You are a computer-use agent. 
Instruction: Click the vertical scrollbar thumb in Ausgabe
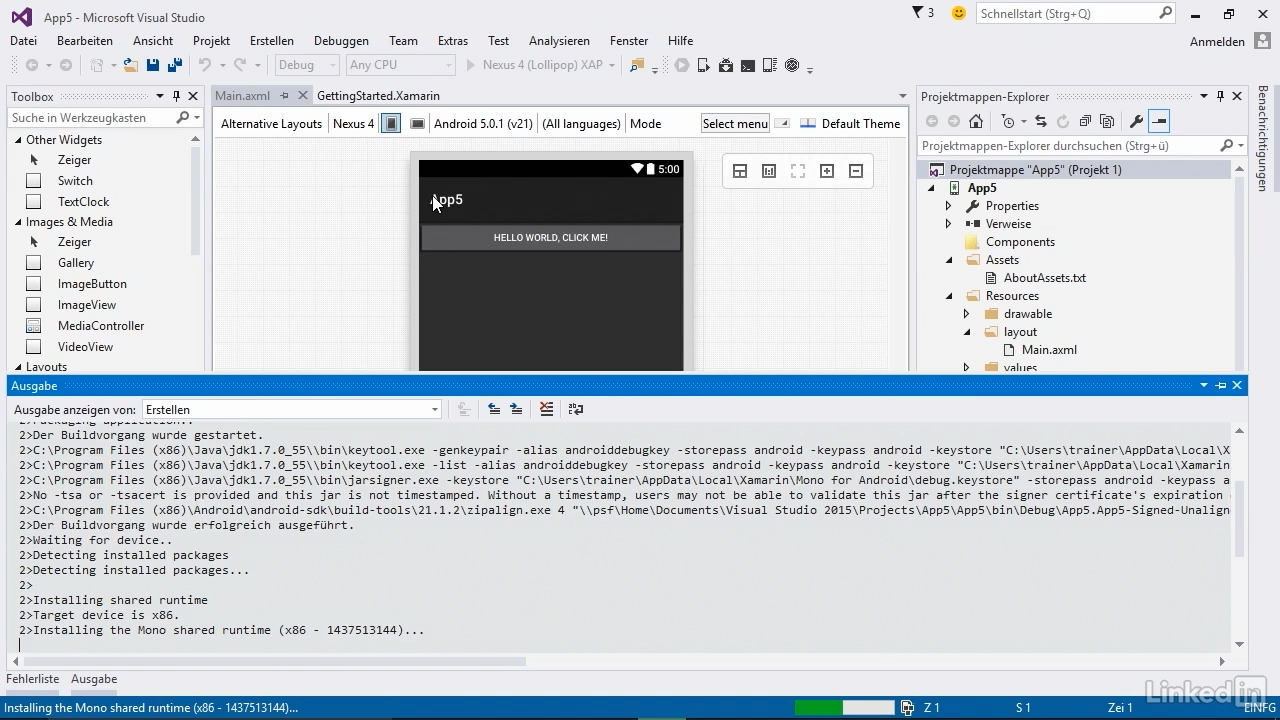tap(1240, 519)
